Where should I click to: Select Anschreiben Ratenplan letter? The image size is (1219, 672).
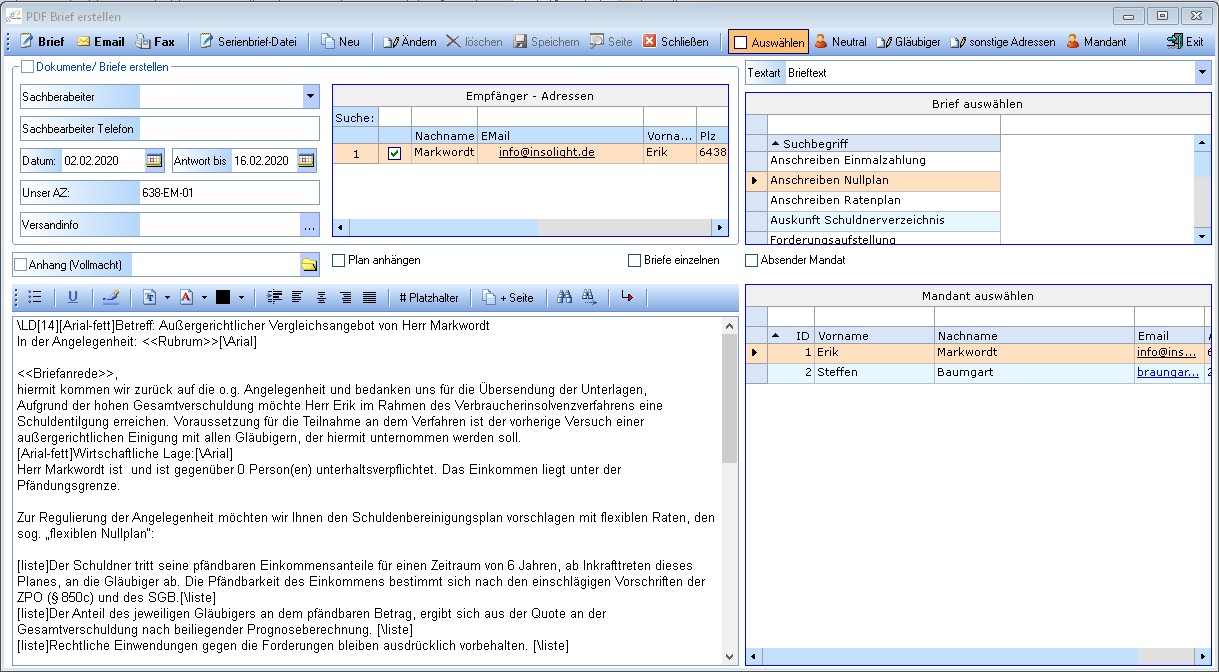884,200
